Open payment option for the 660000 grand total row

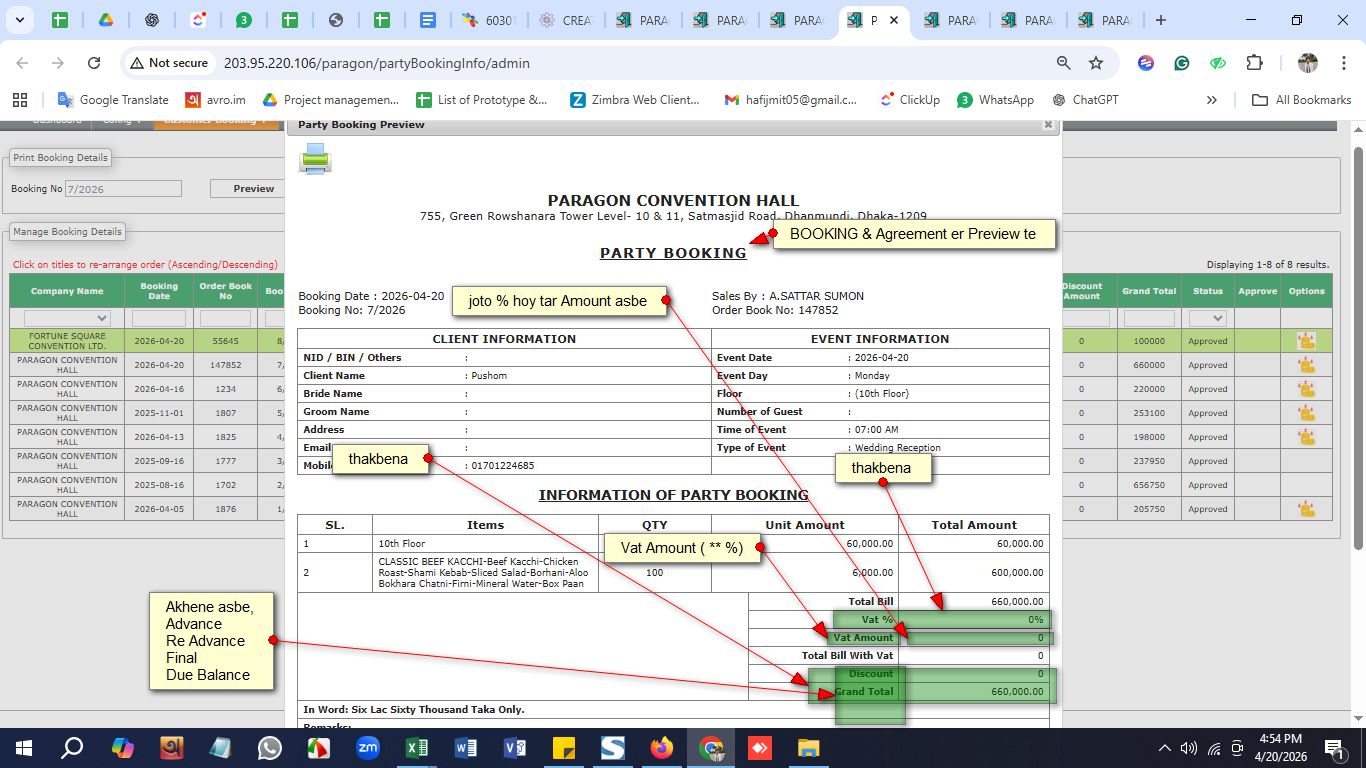coord(1306,365)
